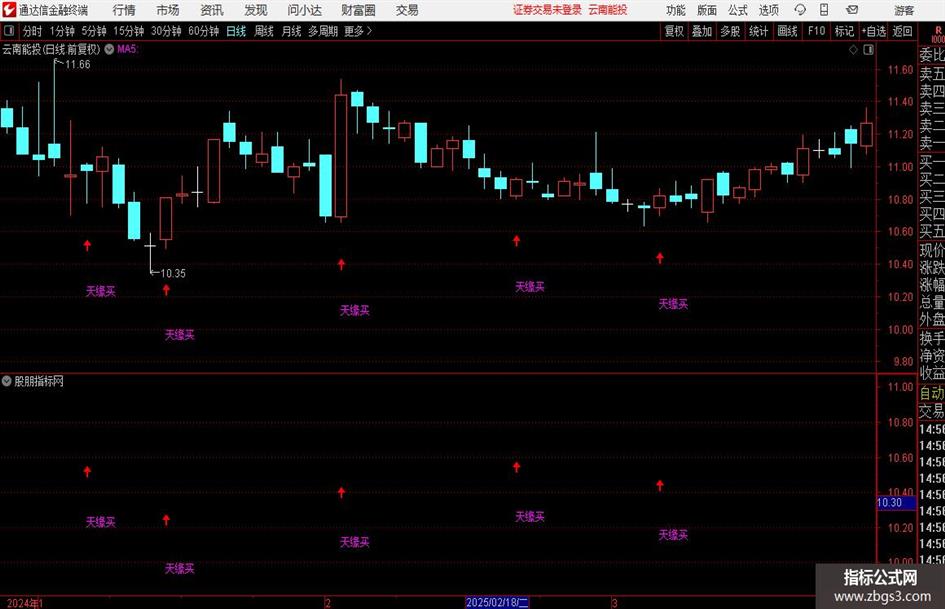Switch to 15分钟 period tab
The height and width of the screenshot is (609, 945).
tap(128, 31)
